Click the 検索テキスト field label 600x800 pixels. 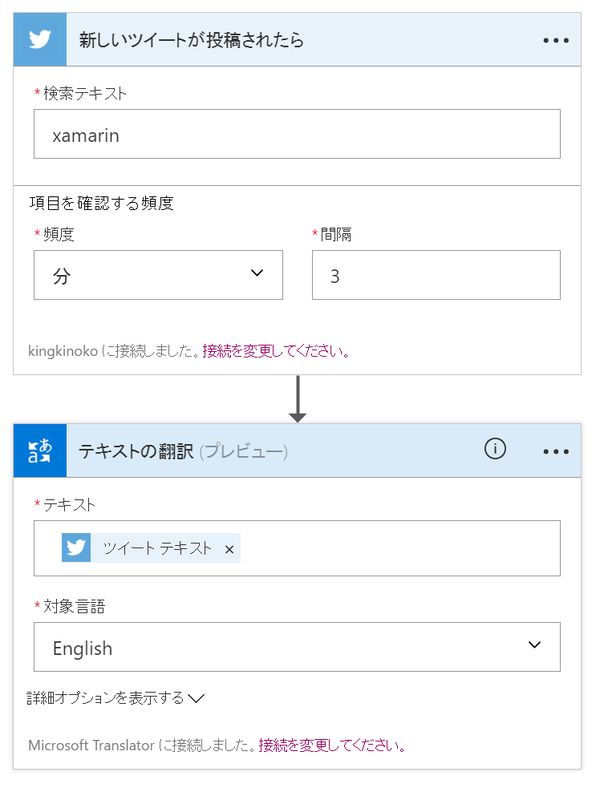point(85,93)
